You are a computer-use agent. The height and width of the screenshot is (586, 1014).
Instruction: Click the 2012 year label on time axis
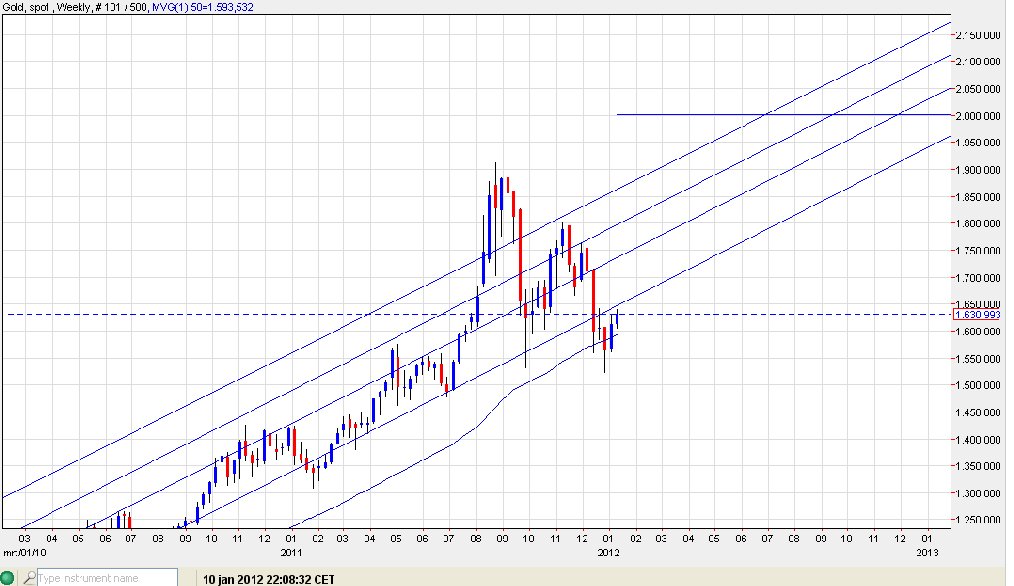609,552
